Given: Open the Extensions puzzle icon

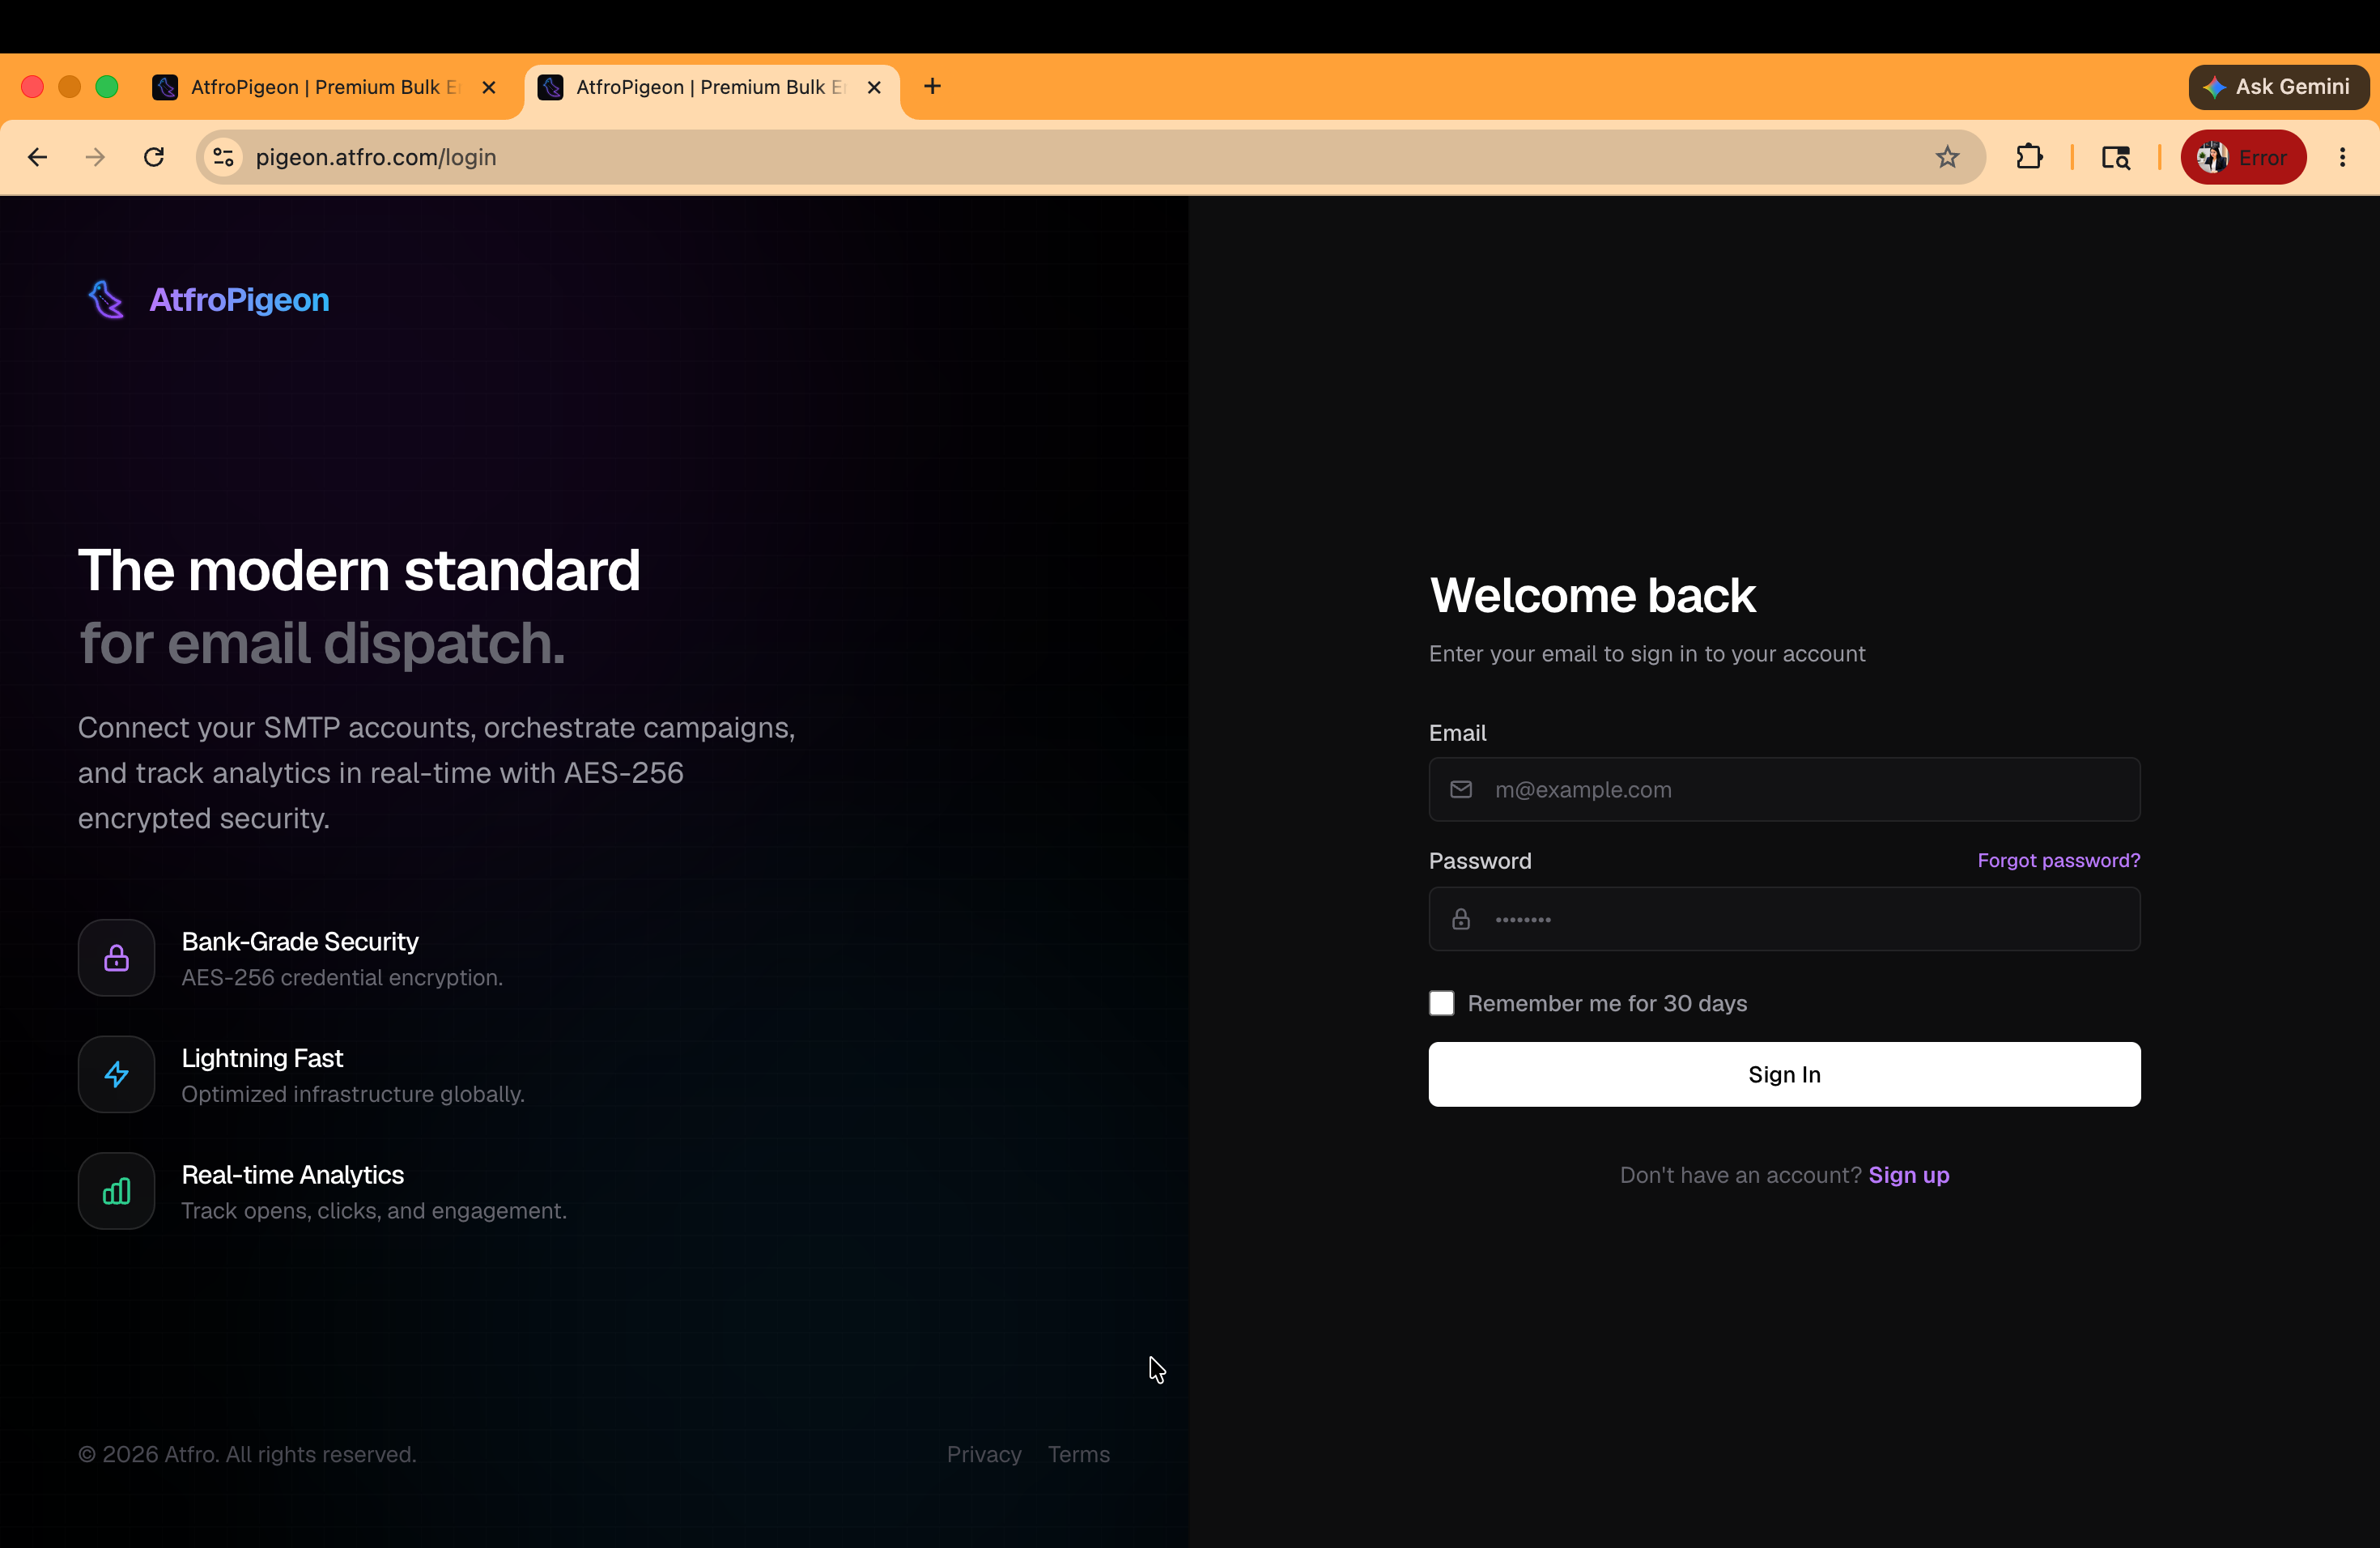Looking at the screenshot, I should click(x=2029, y=157).
